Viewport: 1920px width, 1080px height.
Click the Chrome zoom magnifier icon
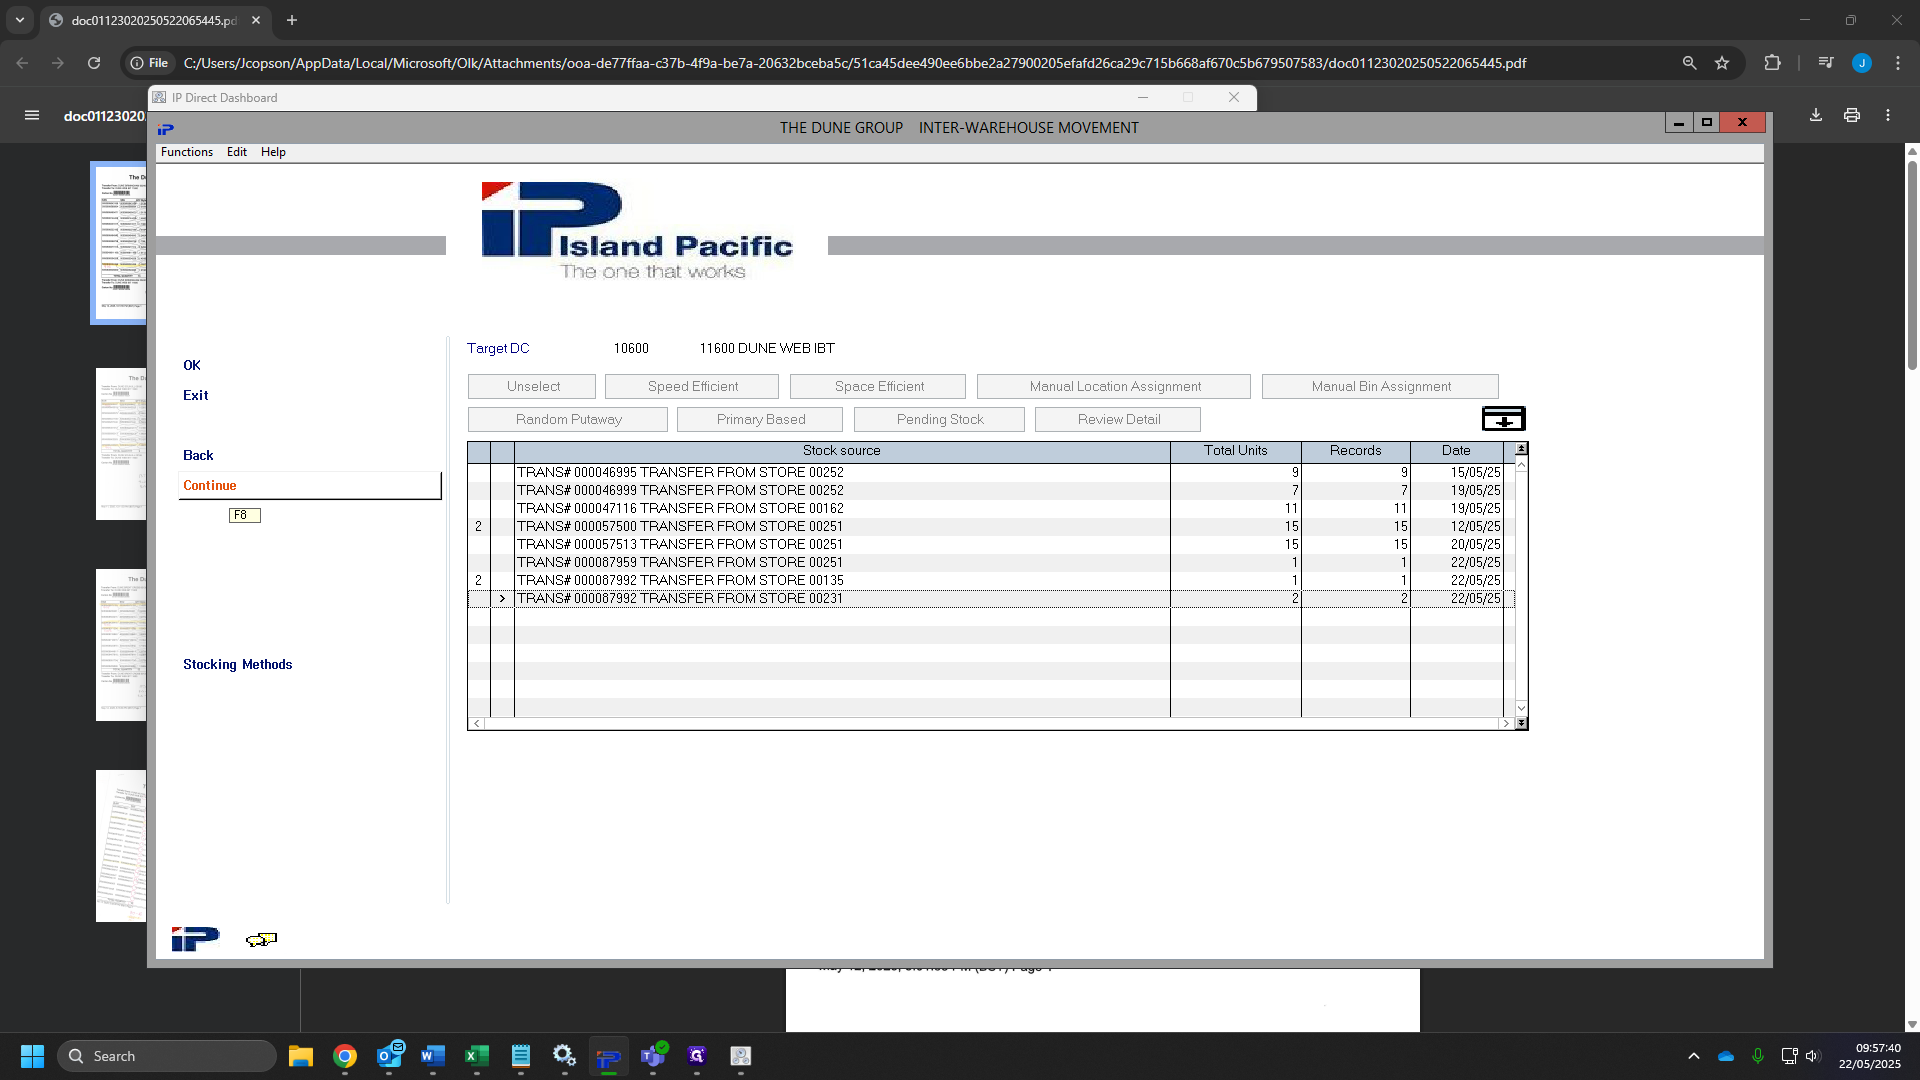(x=1689, y=63)
